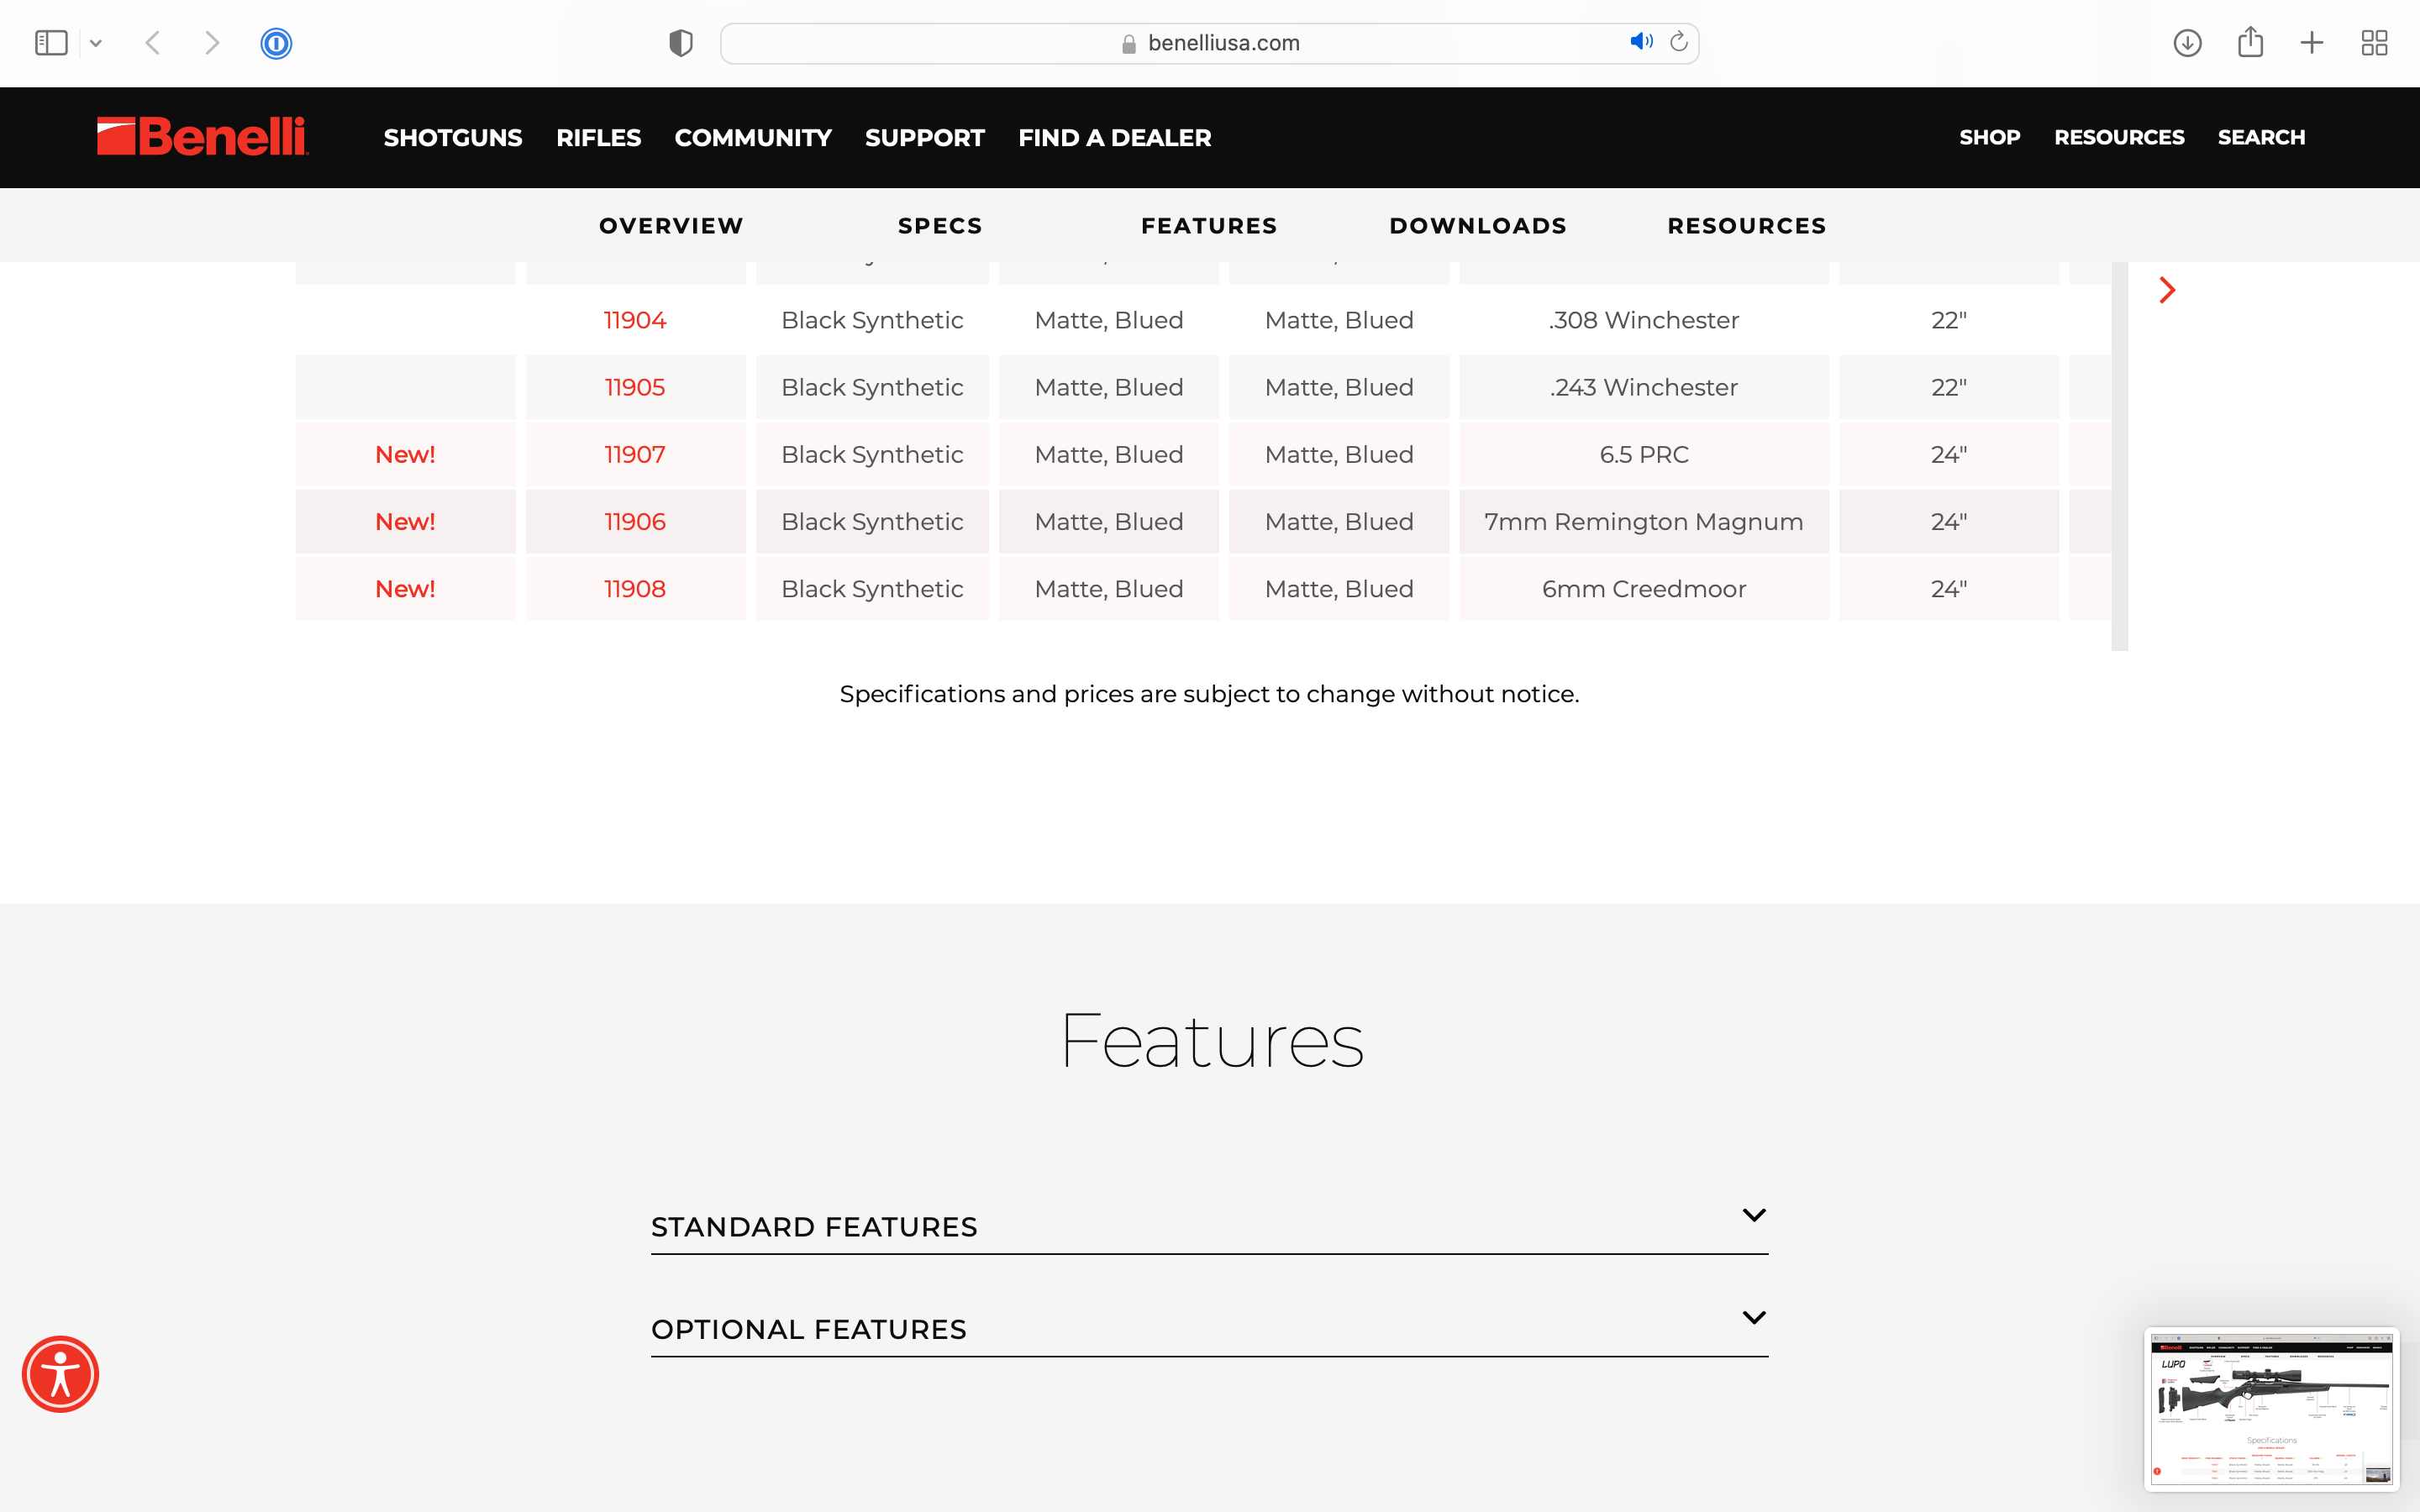Show tab overview grid icon

point(2374,43)
